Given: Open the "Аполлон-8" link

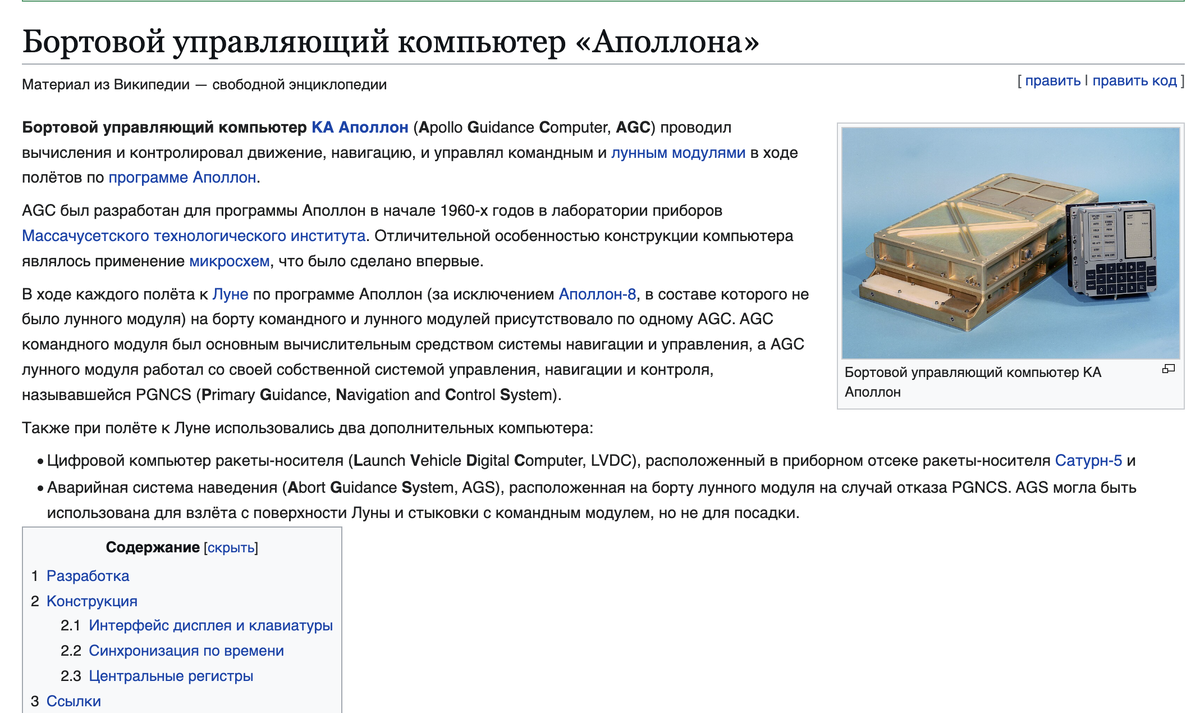Looking at the screenshot, I should point(597,294).
